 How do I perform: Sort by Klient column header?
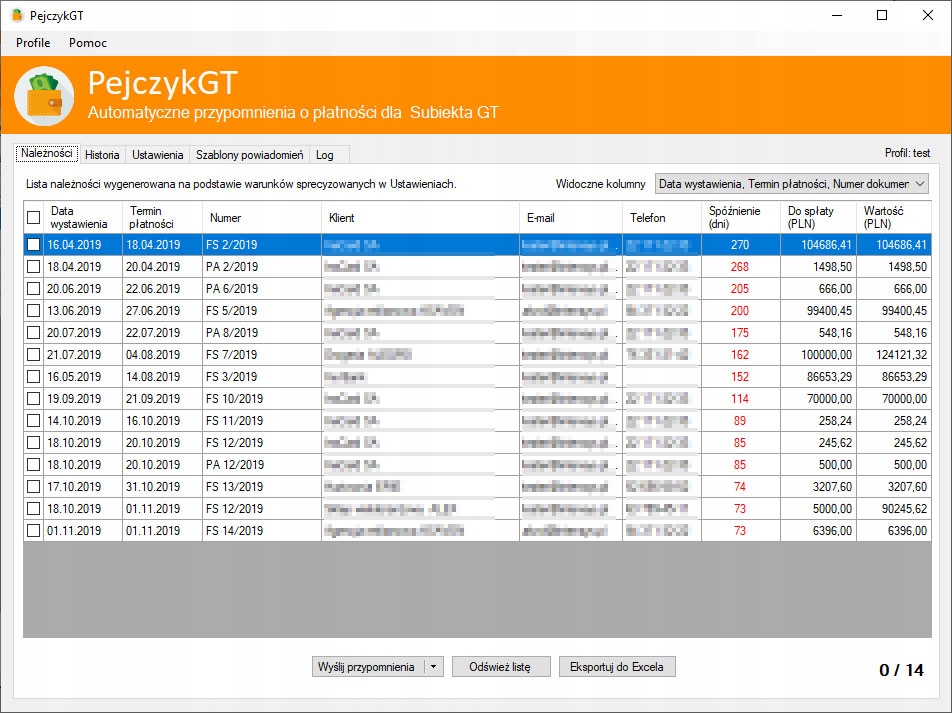coord(420,217)
